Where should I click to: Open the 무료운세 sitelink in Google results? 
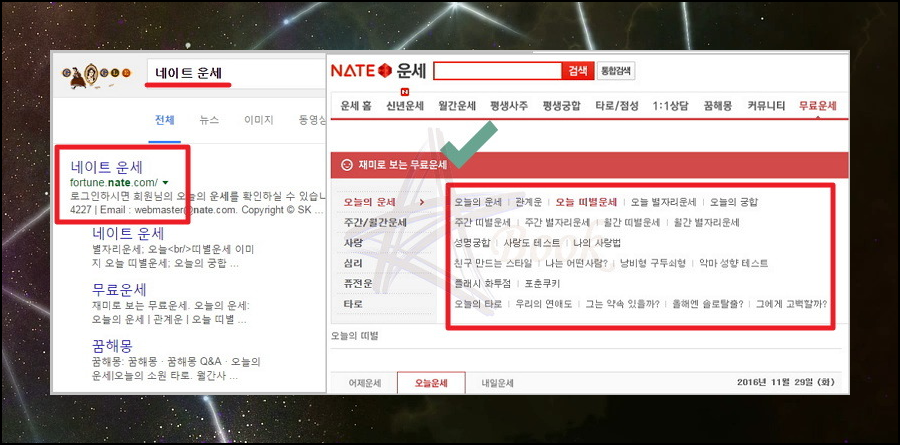(x=119, y=288)
